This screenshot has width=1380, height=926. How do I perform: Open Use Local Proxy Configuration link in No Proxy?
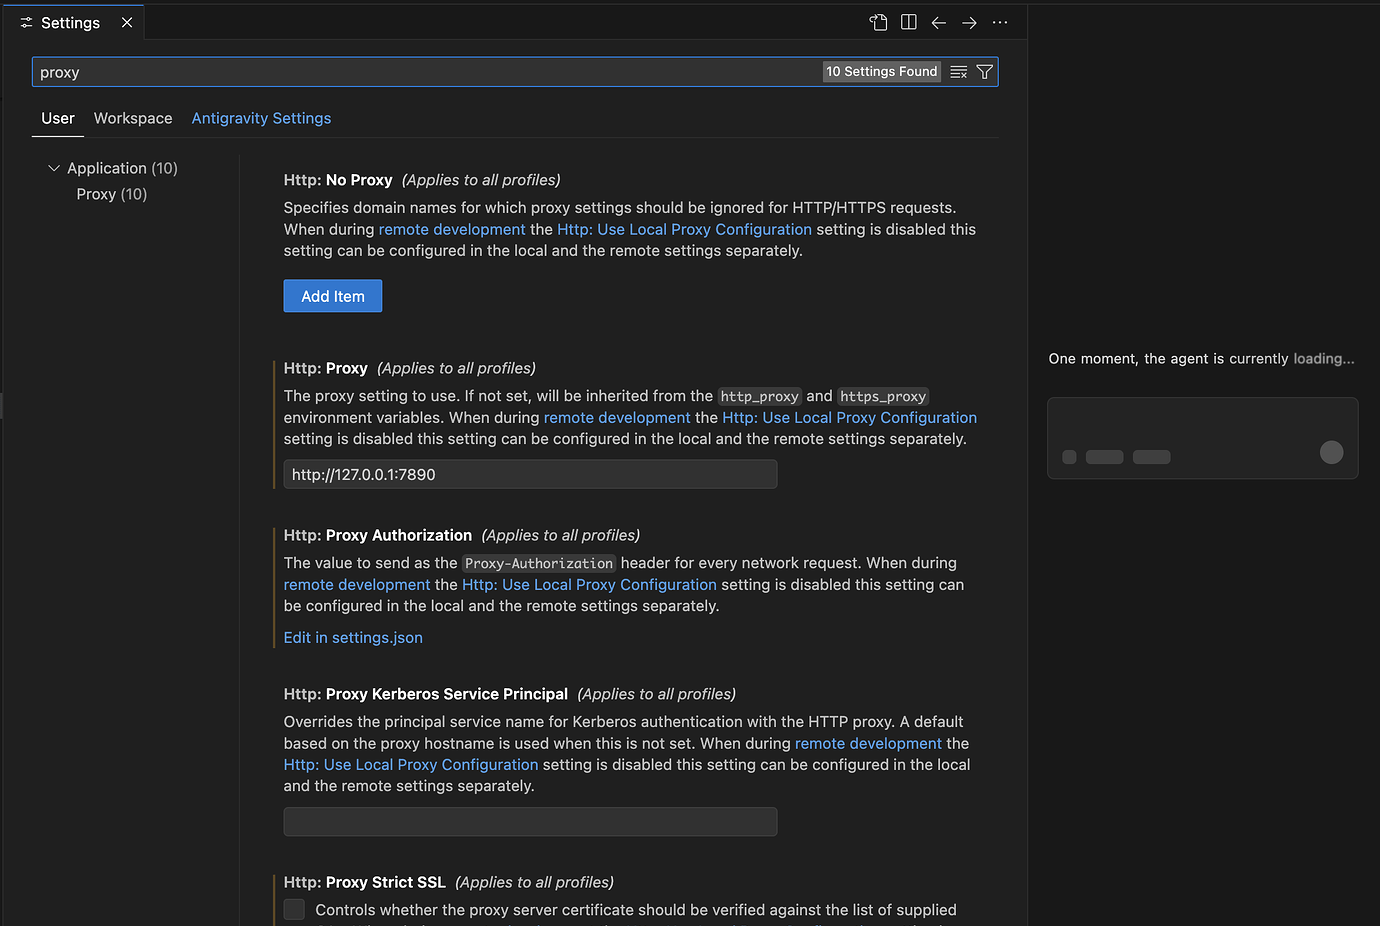(x=684, y=229)
